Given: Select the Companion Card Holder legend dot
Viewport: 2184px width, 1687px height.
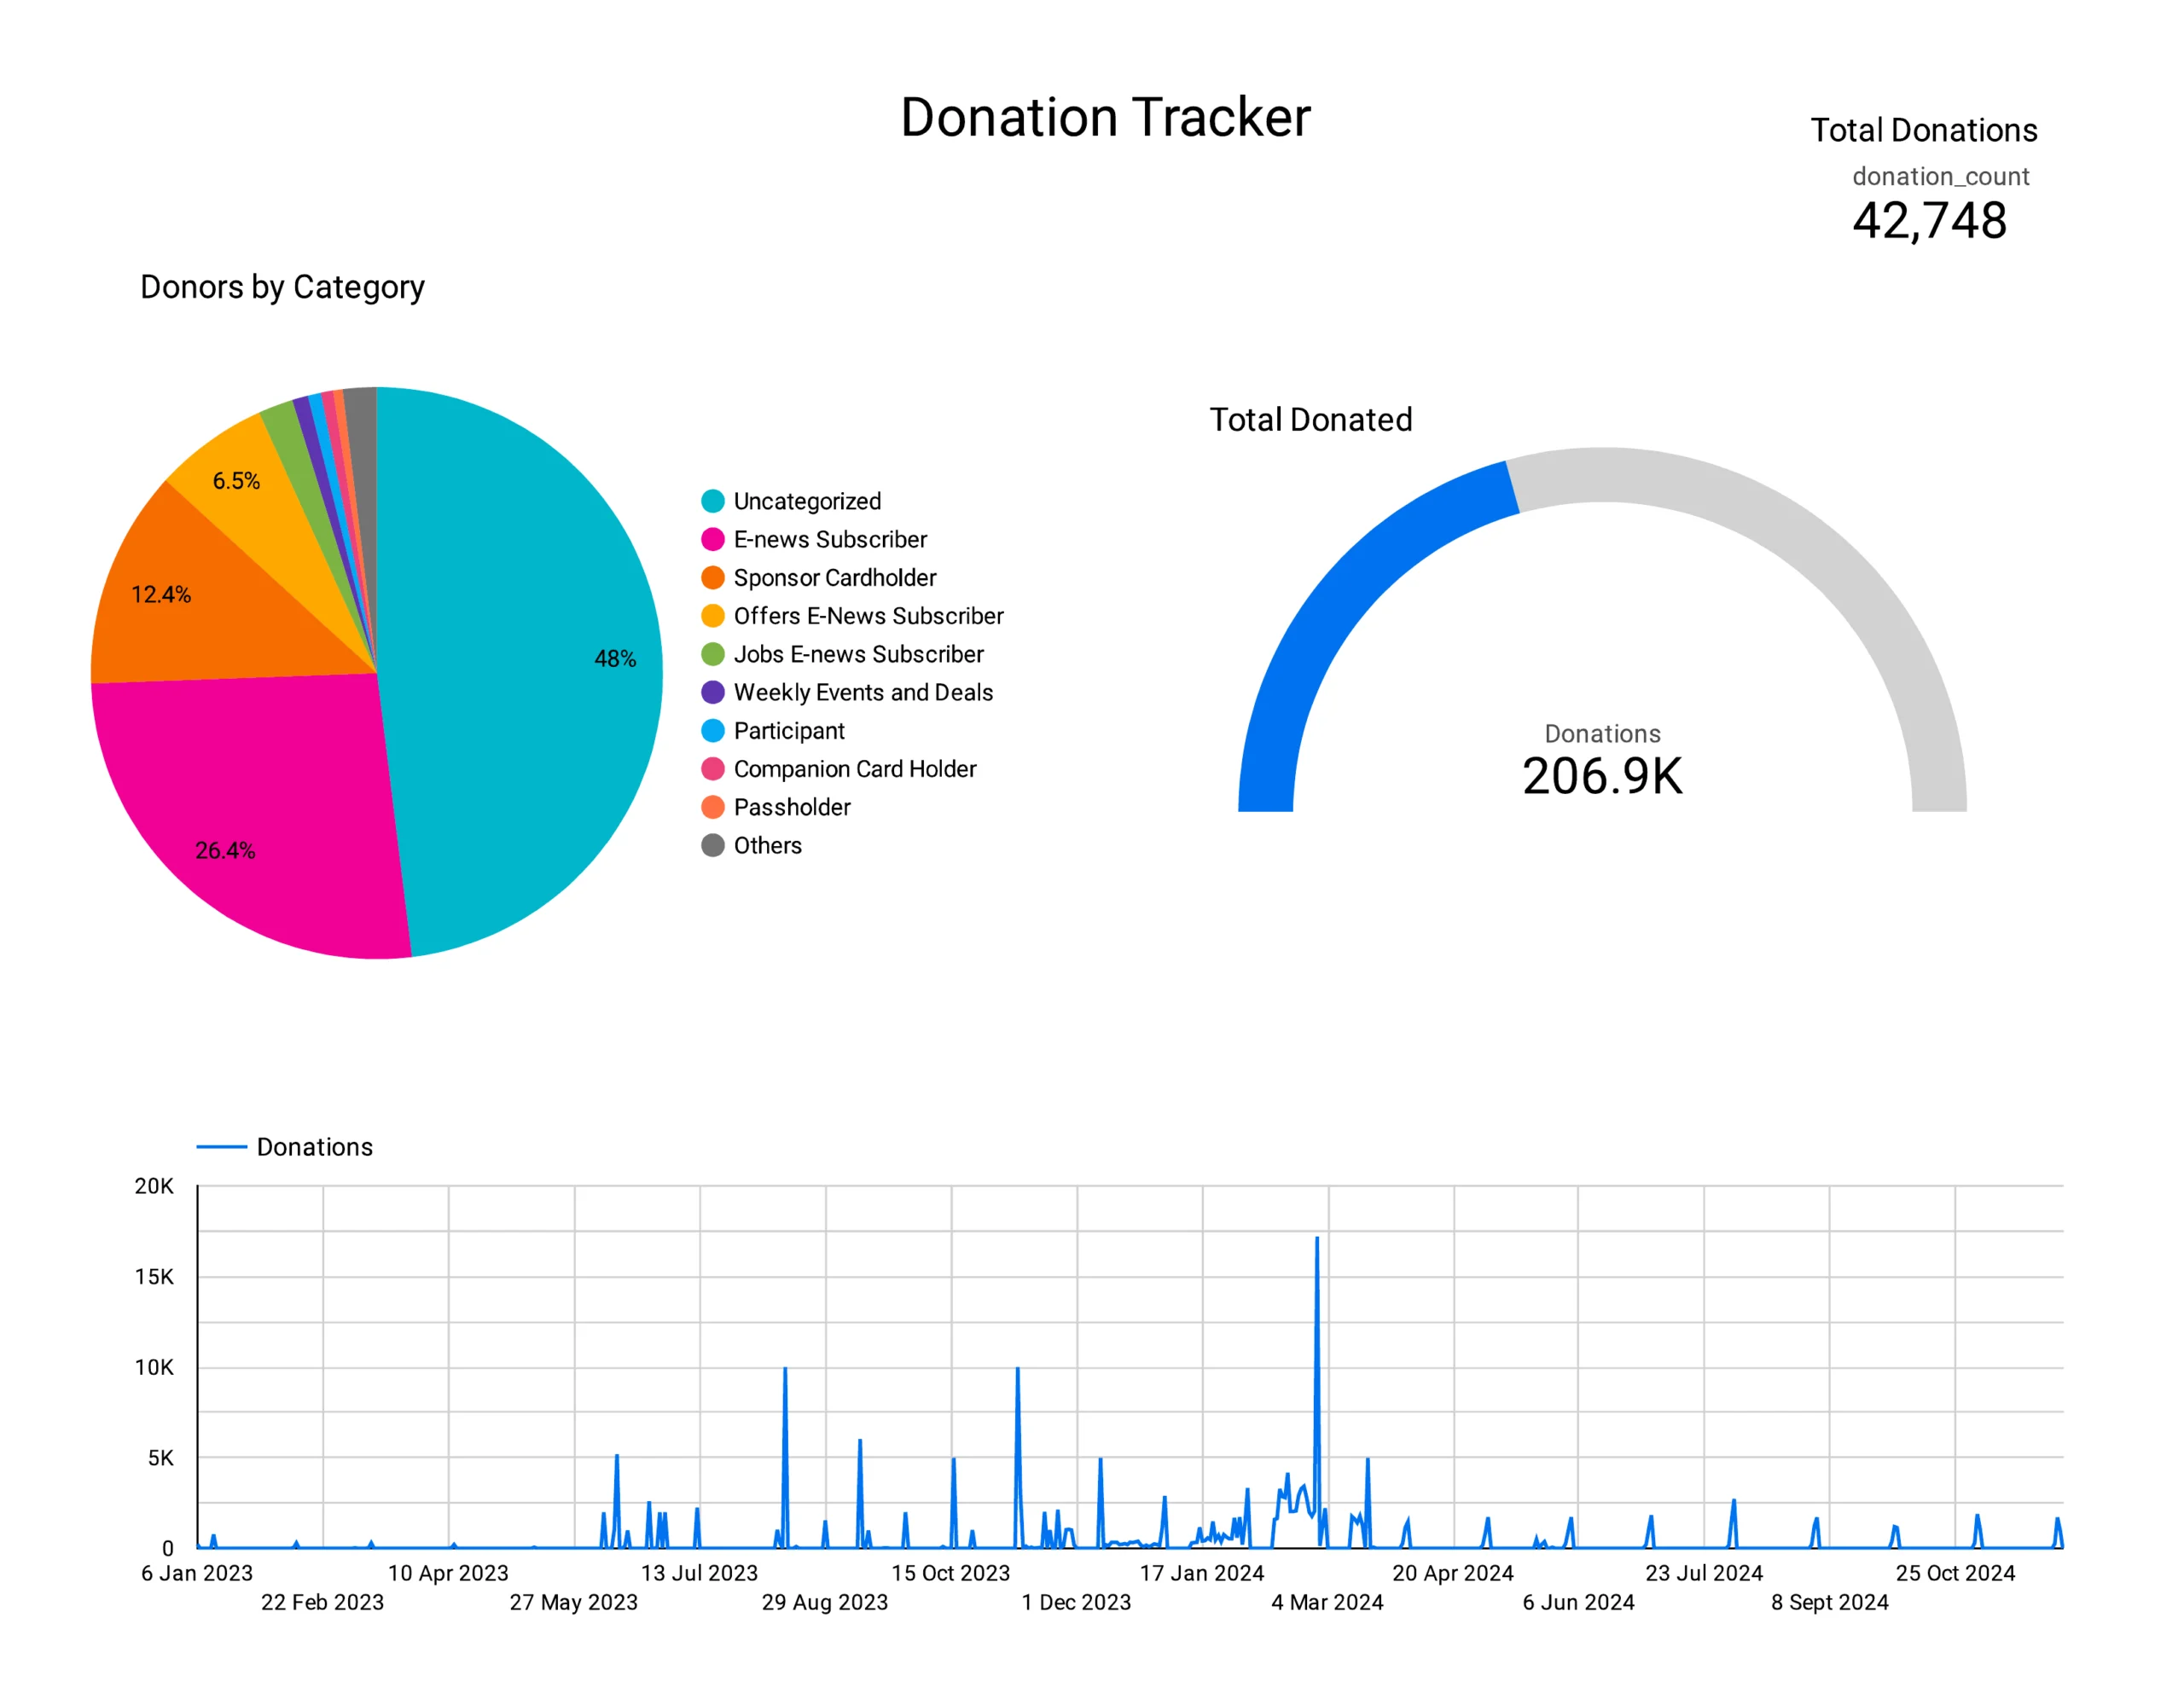Looking at the screenshot, I should coord(714,769).
